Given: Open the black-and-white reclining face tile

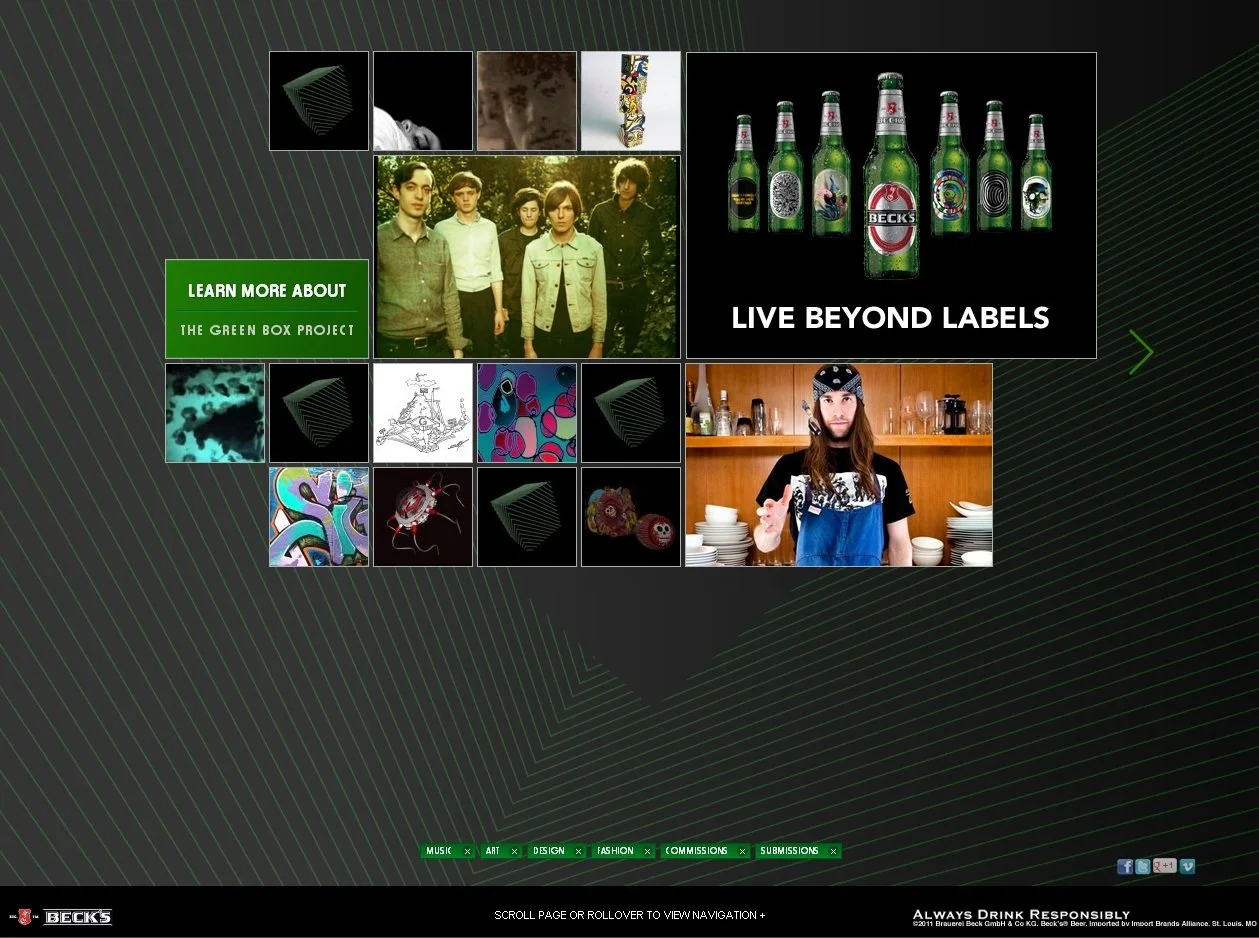Looking at the screenshot, I should (423, 101).
